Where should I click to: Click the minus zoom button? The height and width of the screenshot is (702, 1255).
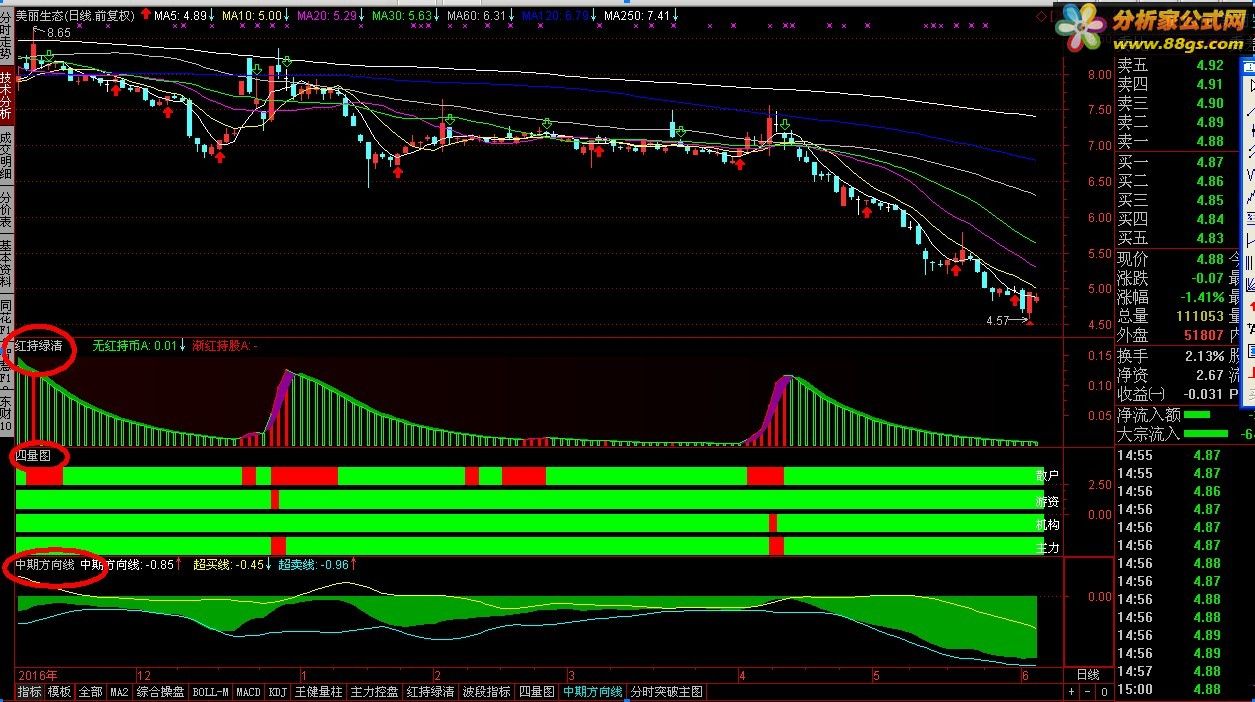1087,692
